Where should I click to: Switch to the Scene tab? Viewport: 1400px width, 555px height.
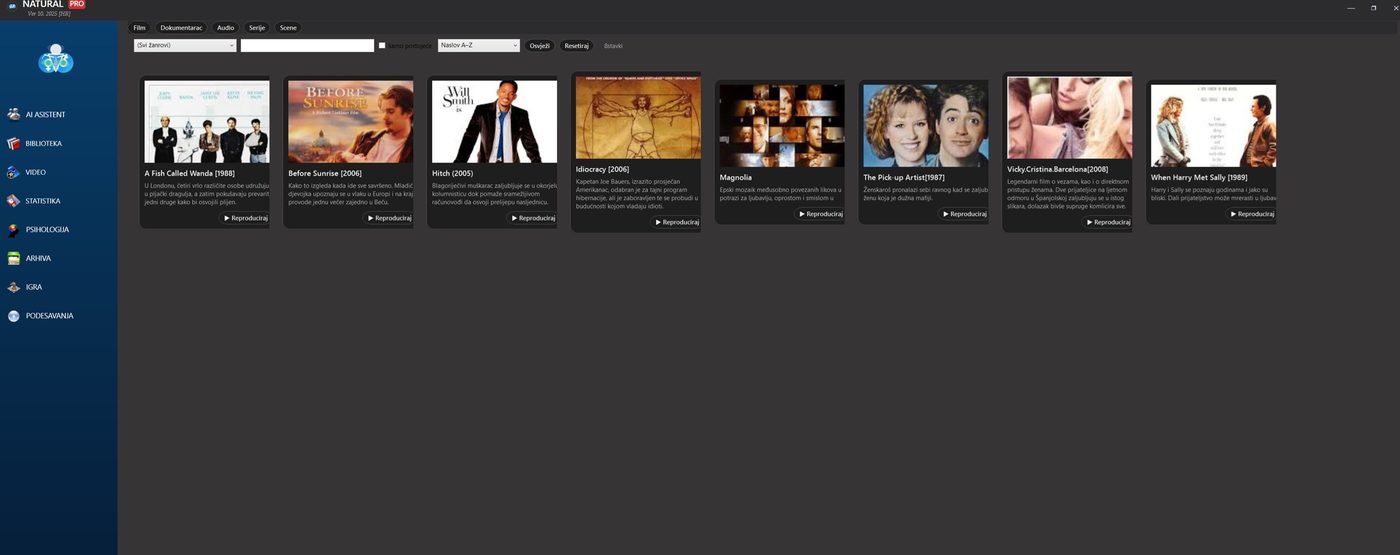tap(288, 28)
